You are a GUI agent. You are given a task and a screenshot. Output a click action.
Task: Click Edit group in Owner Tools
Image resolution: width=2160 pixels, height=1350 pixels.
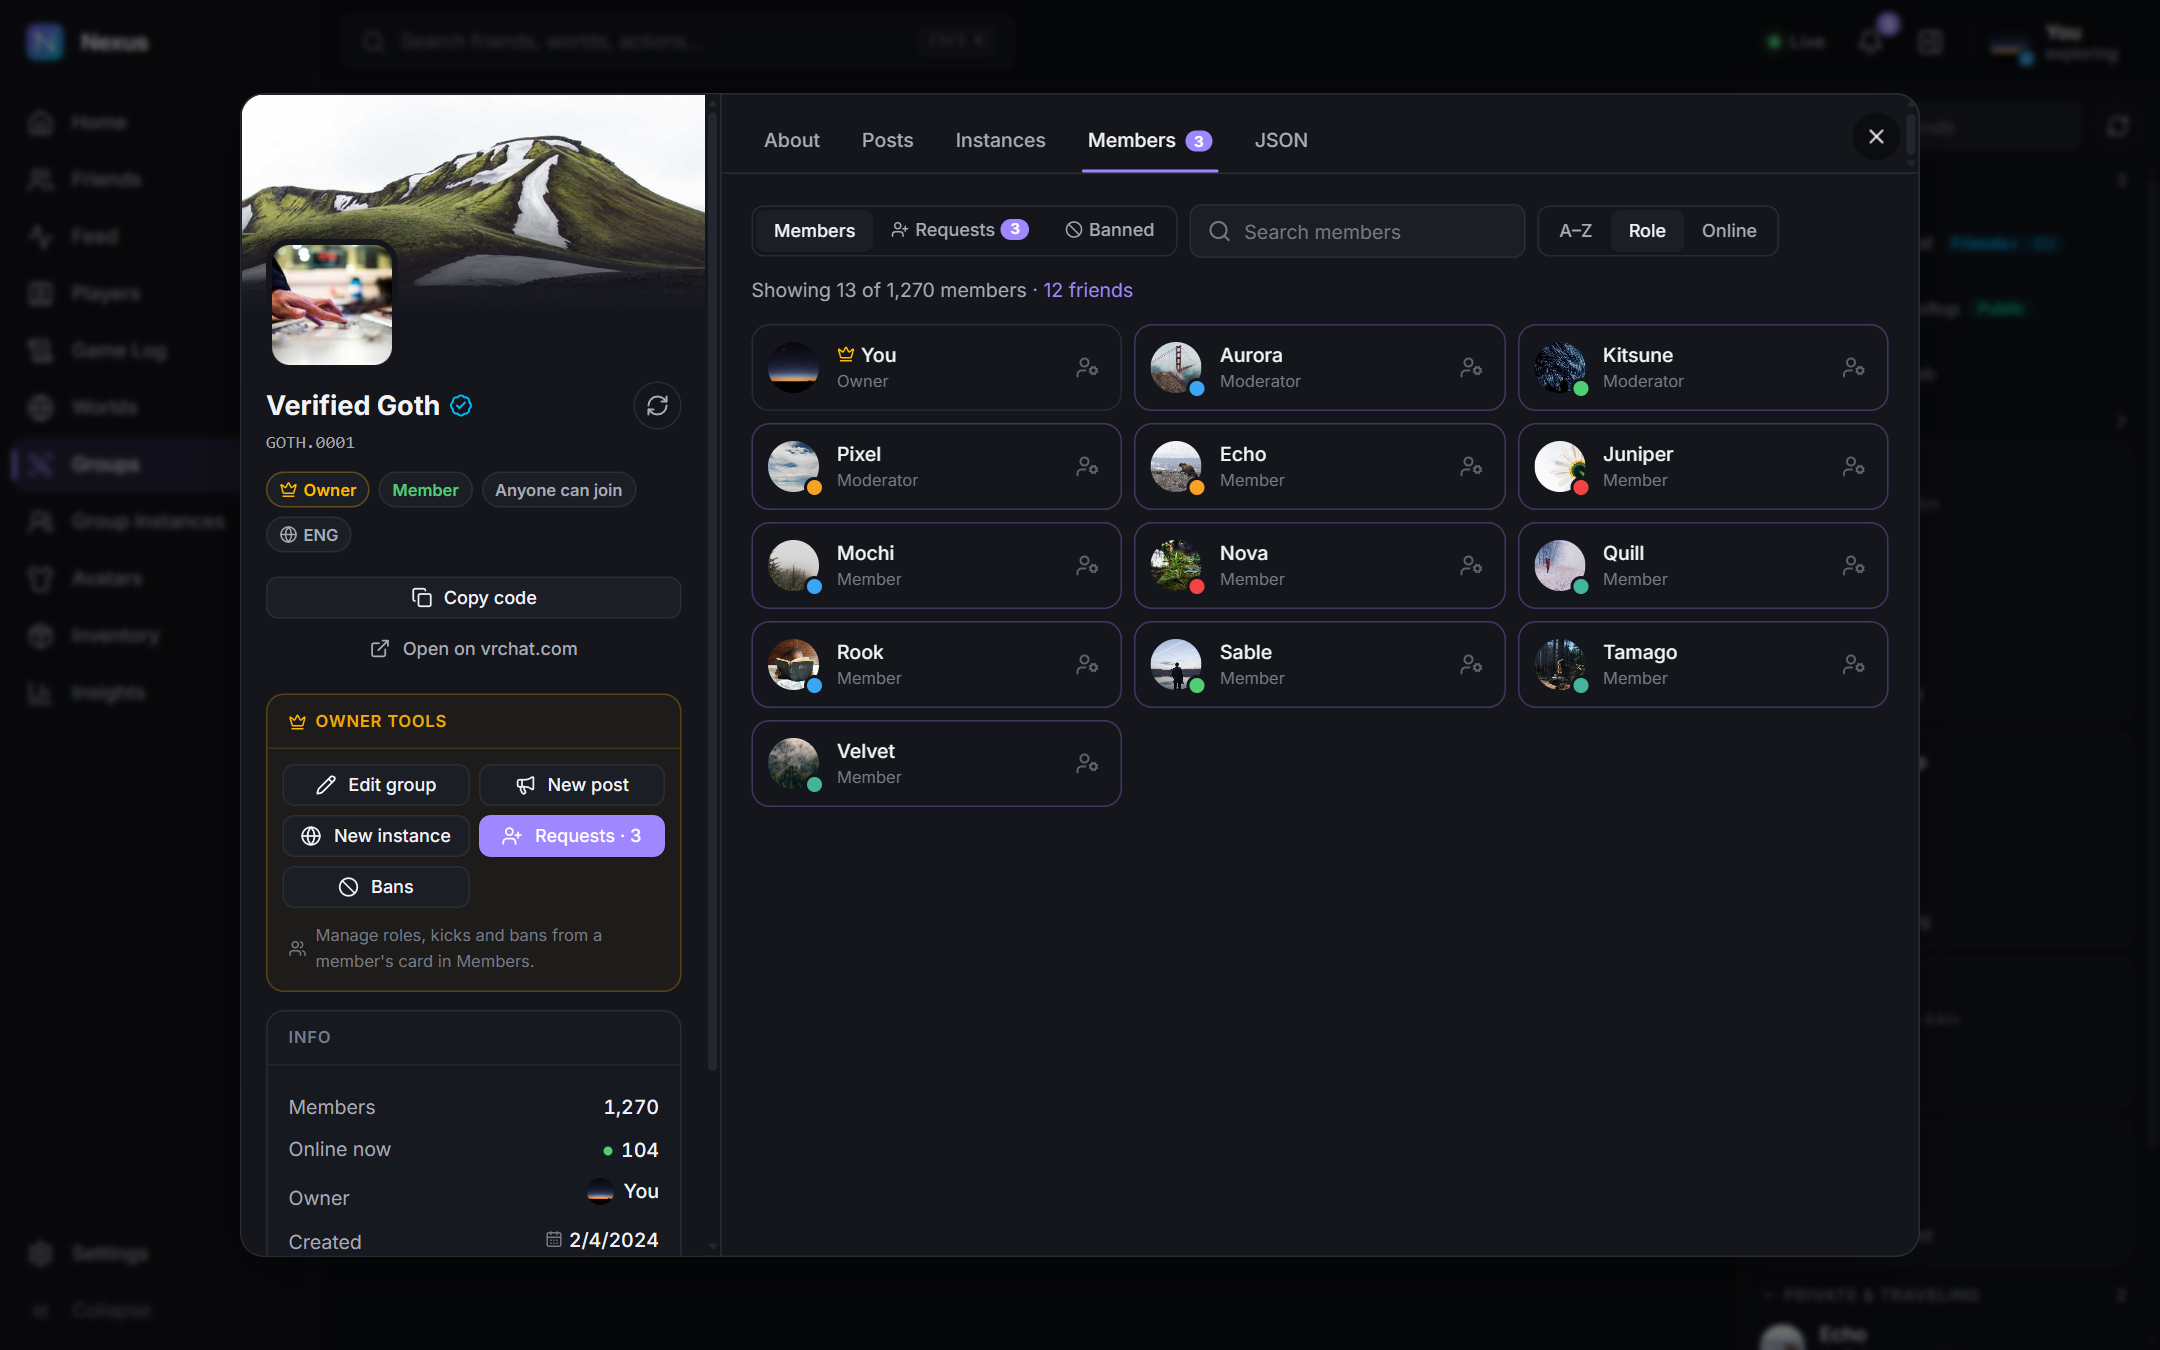(x=376, y=785)
